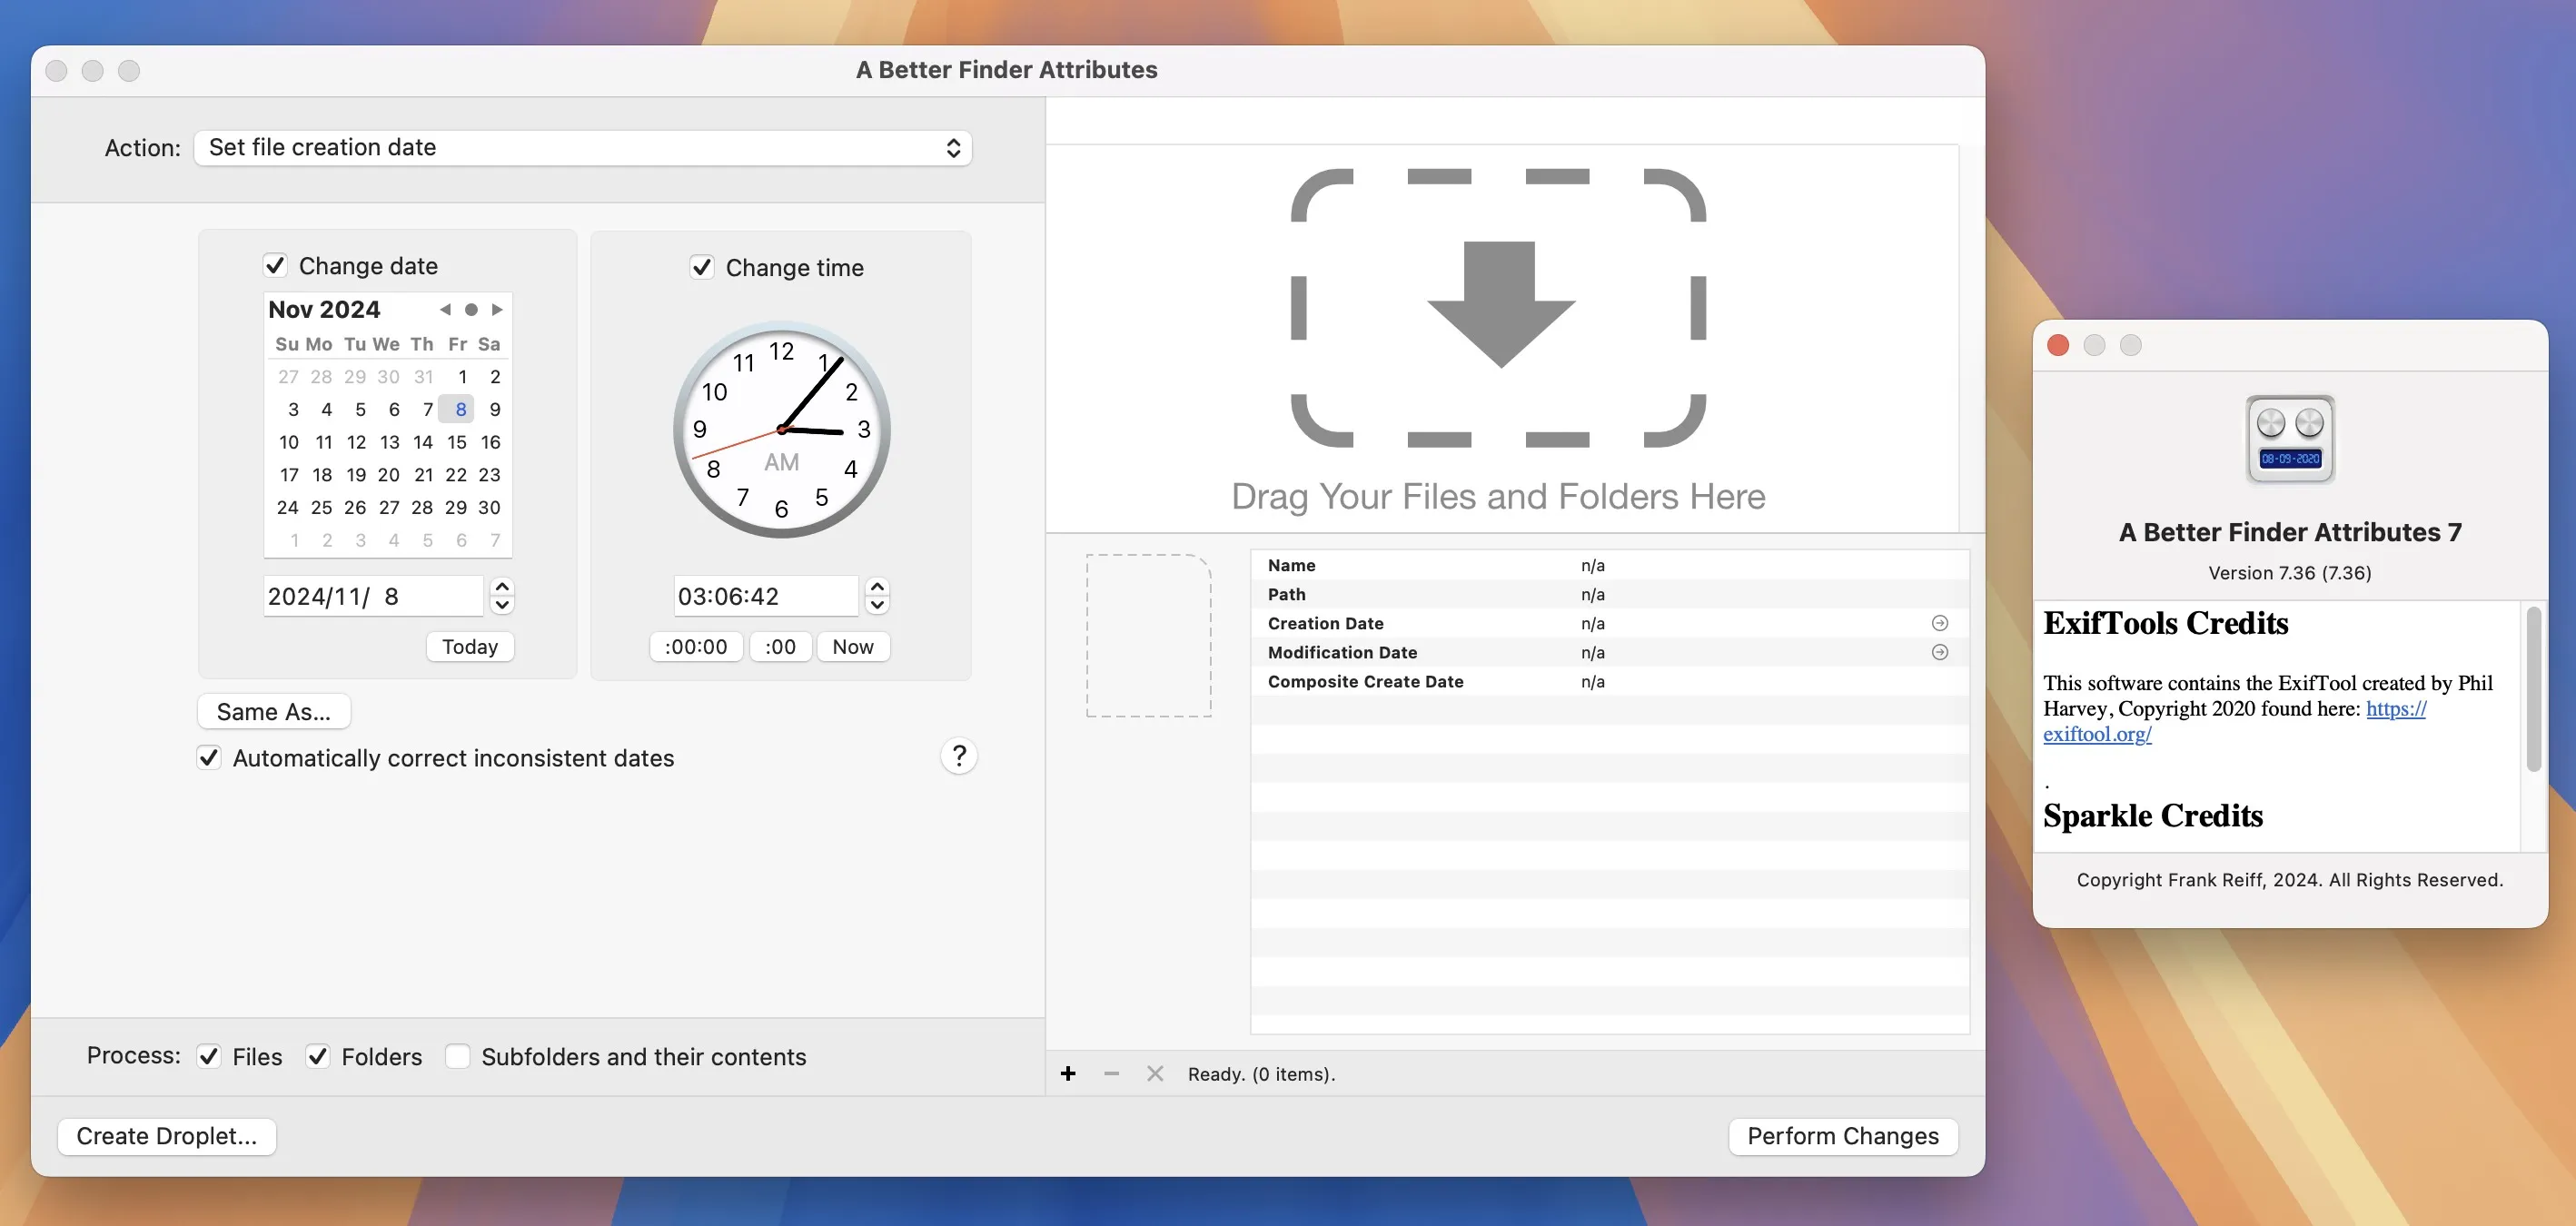Screen dimensions: 2576x1226
Task: Select November 12 in calendar
Action: click(x=356, y=442)
